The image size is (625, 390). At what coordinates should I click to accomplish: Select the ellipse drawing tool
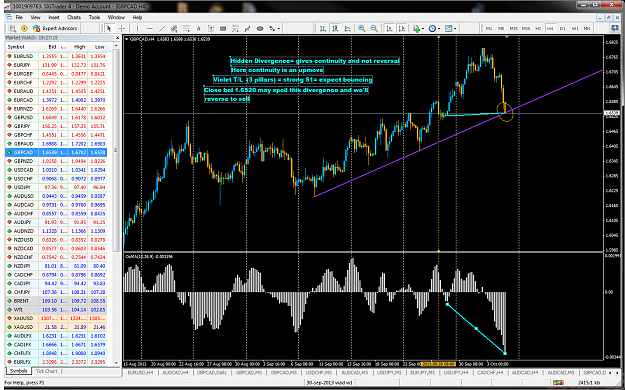pos(260,28)
